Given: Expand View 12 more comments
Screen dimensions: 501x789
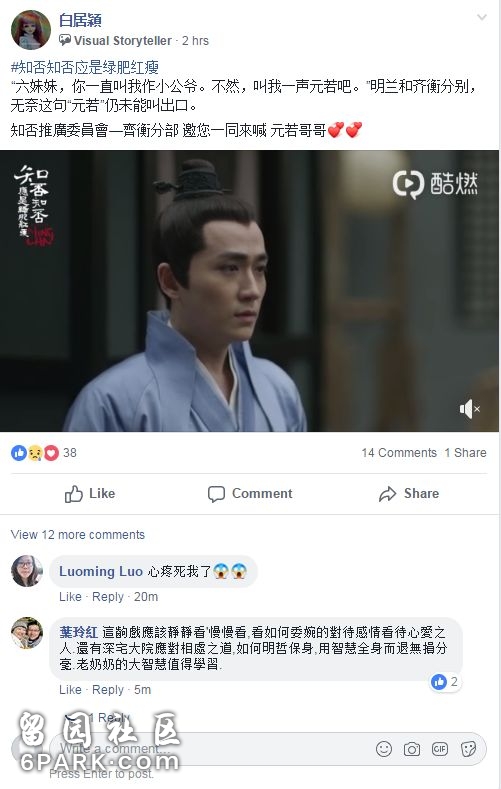Looking at the screenshot, I should (77, 534).
